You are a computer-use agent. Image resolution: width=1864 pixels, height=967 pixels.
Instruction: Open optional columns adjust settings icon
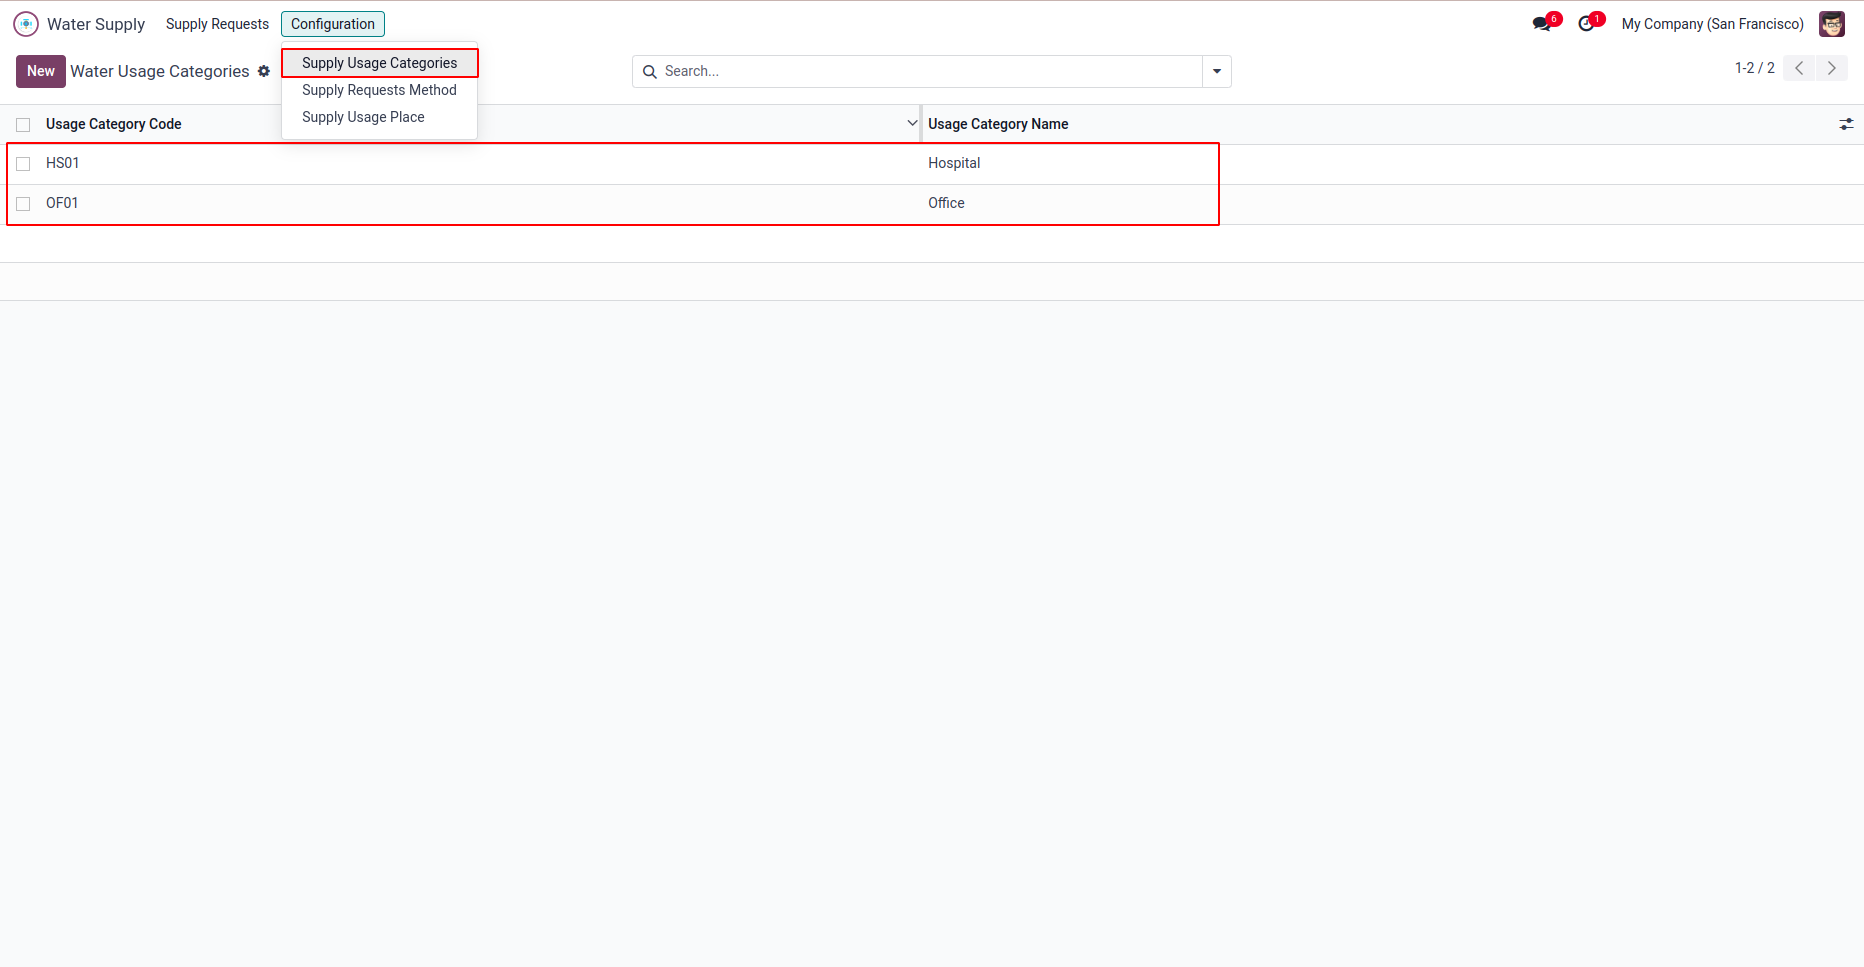pos(1846,124)
